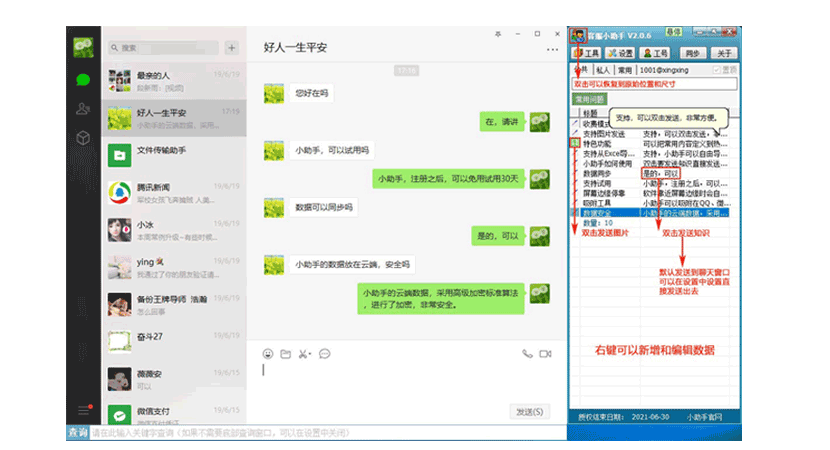
Task: Switch to the 私人 tab
Action: [x=603, y=70]
